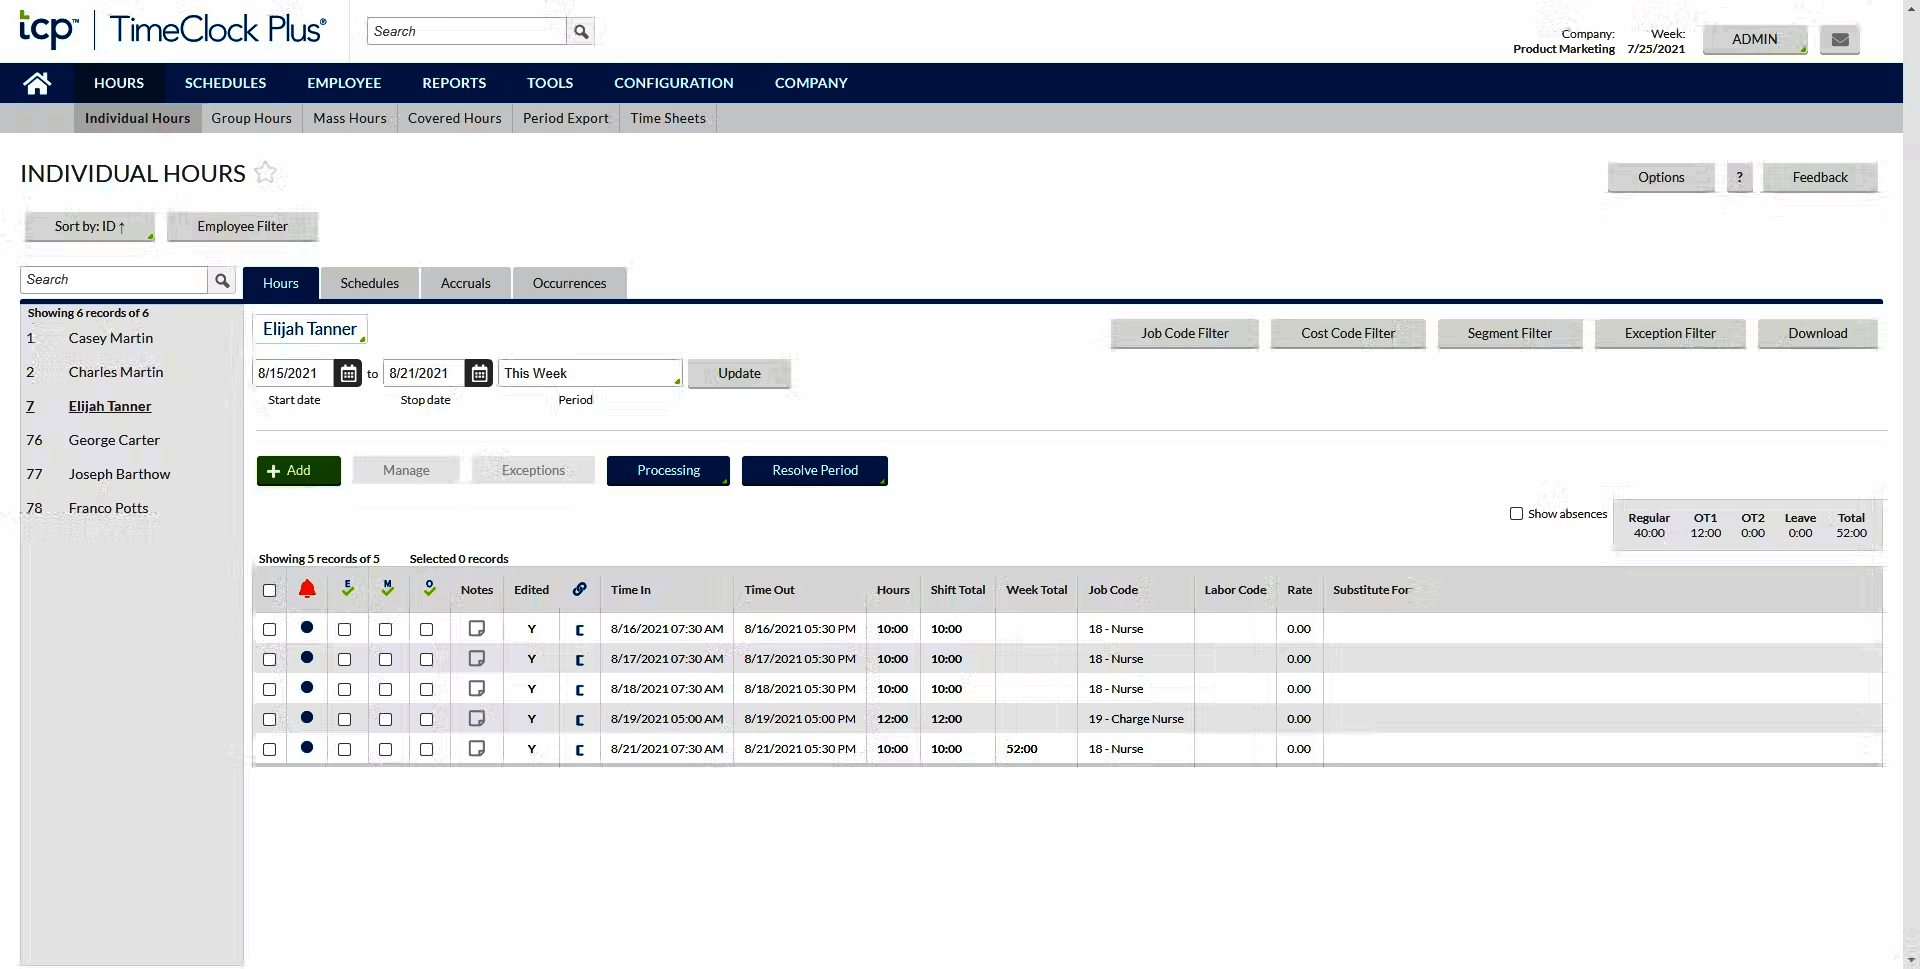Click the home icon in the navigation bar
Image resolution: width=1920 pixels, height=969 pixels.
37,83
